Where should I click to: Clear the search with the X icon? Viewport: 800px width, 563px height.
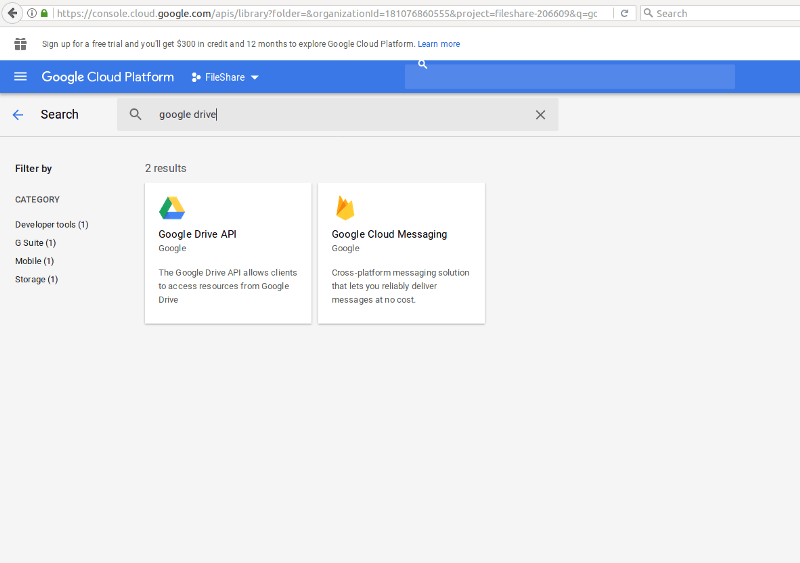click(540, 115)
